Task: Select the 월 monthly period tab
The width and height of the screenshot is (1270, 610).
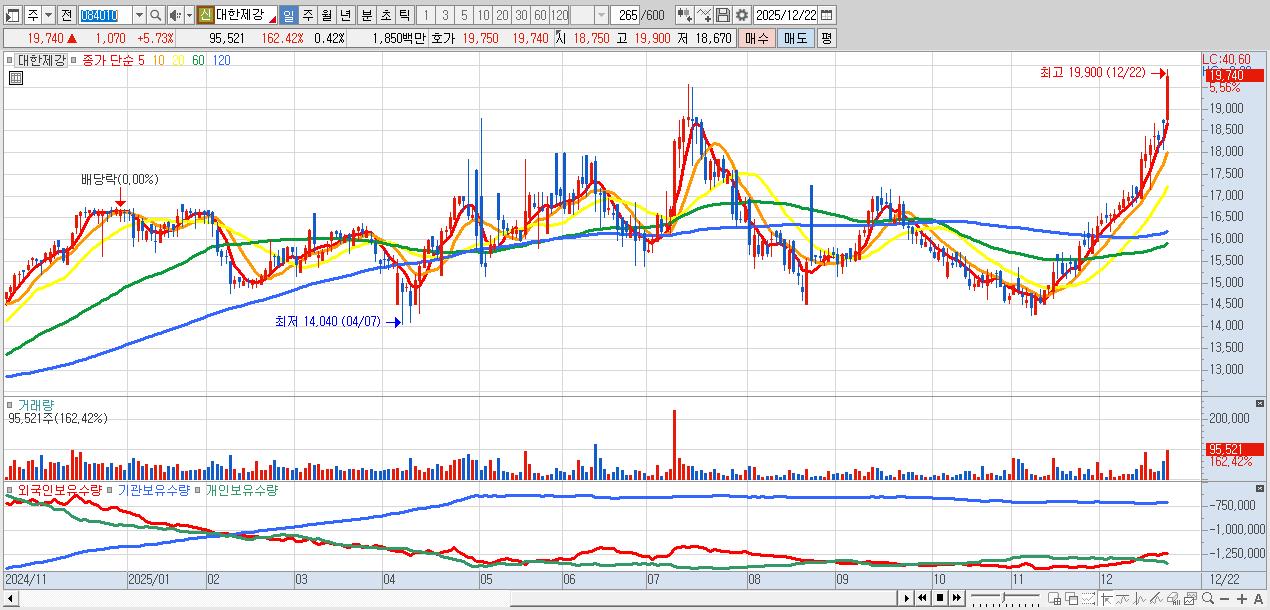Action: coord(326,15)
